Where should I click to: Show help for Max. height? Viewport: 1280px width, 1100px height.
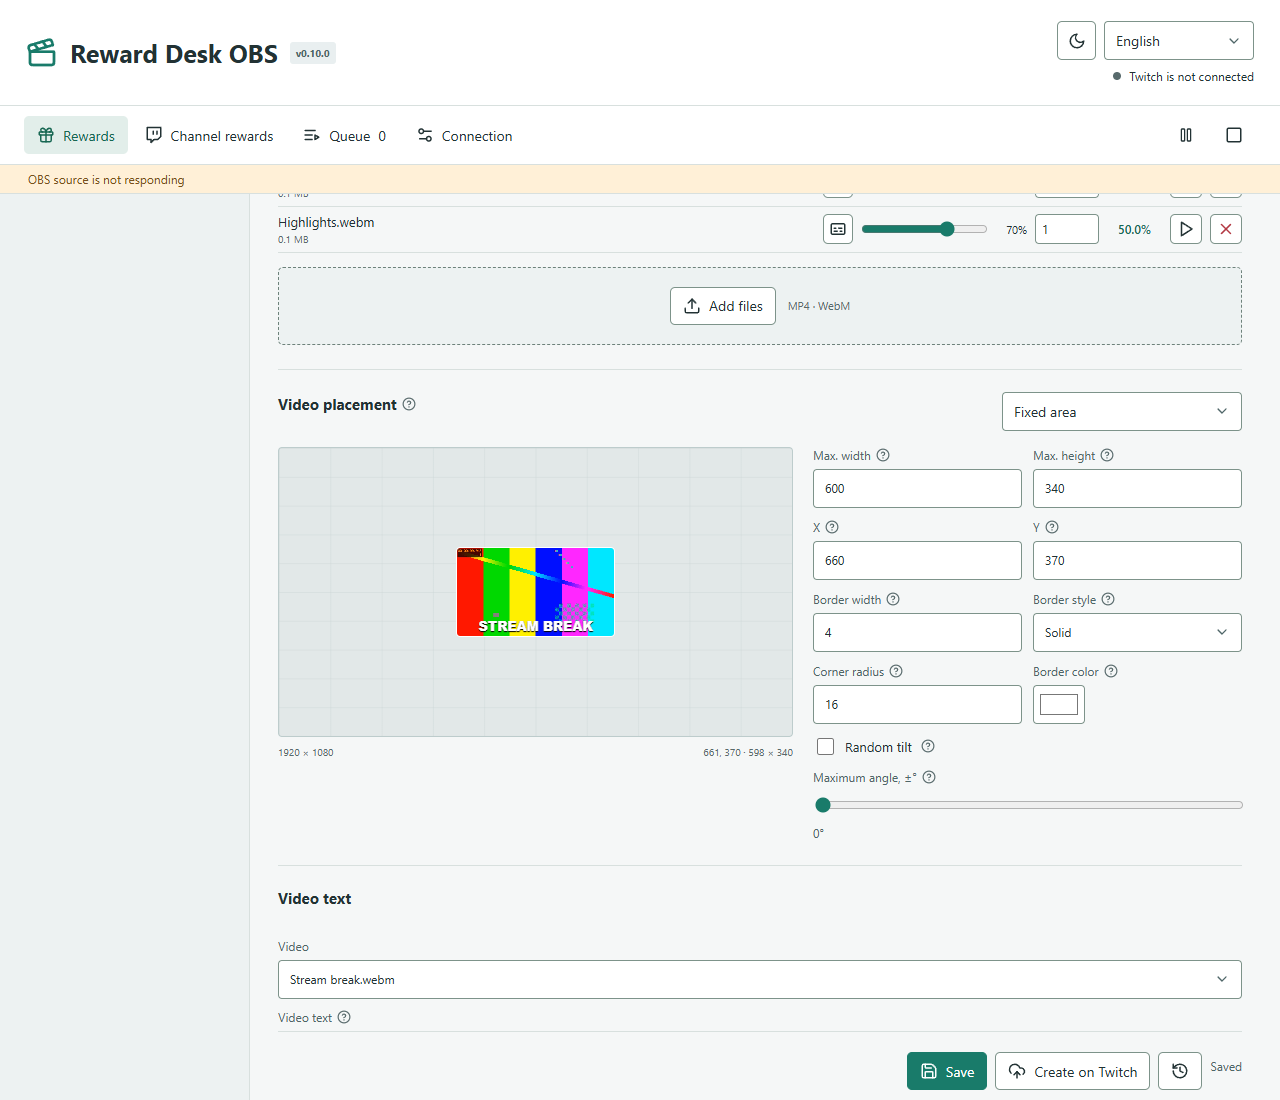[x=1107, y=455]
